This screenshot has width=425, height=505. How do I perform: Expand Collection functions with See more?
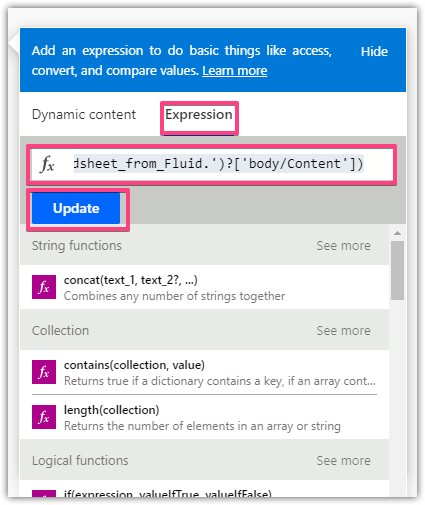tap(343, 331)
